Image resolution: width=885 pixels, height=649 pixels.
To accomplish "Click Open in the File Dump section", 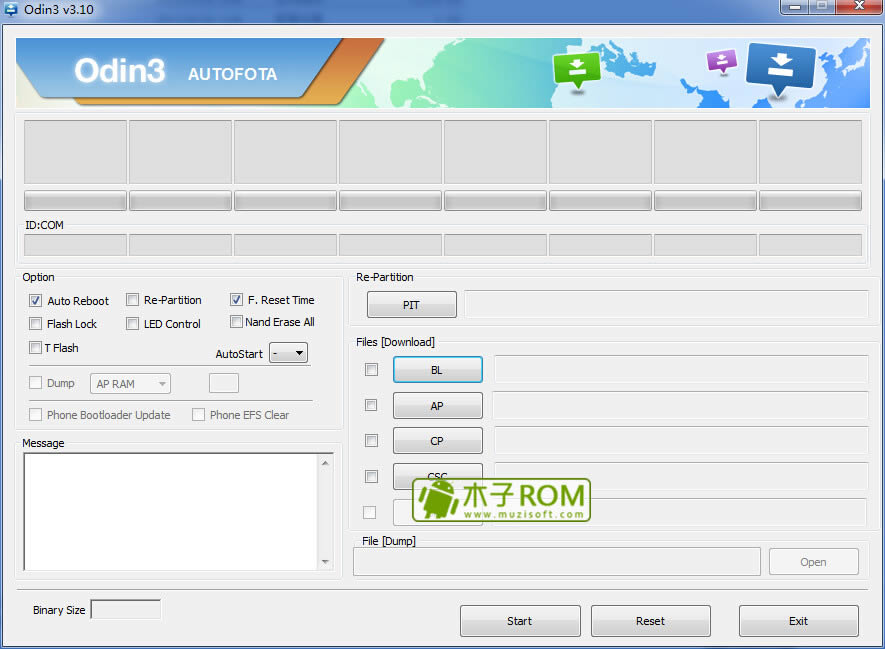I will [813, 561].
